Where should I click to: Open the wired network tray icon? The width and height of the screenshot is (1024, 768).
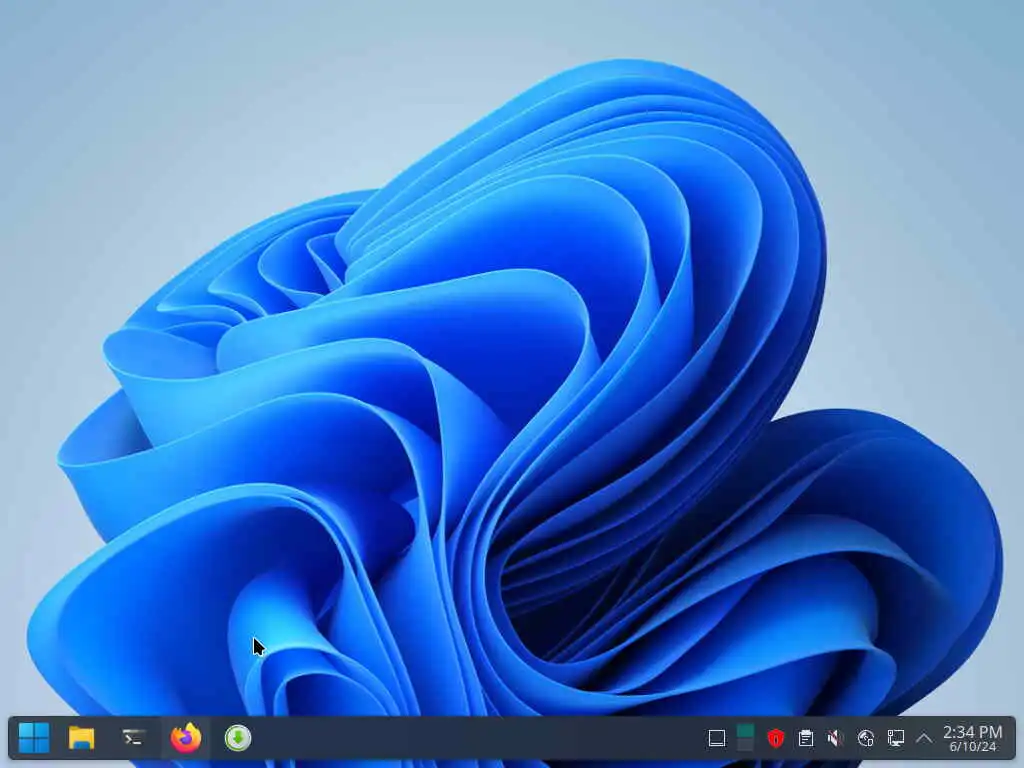(895, 738)
